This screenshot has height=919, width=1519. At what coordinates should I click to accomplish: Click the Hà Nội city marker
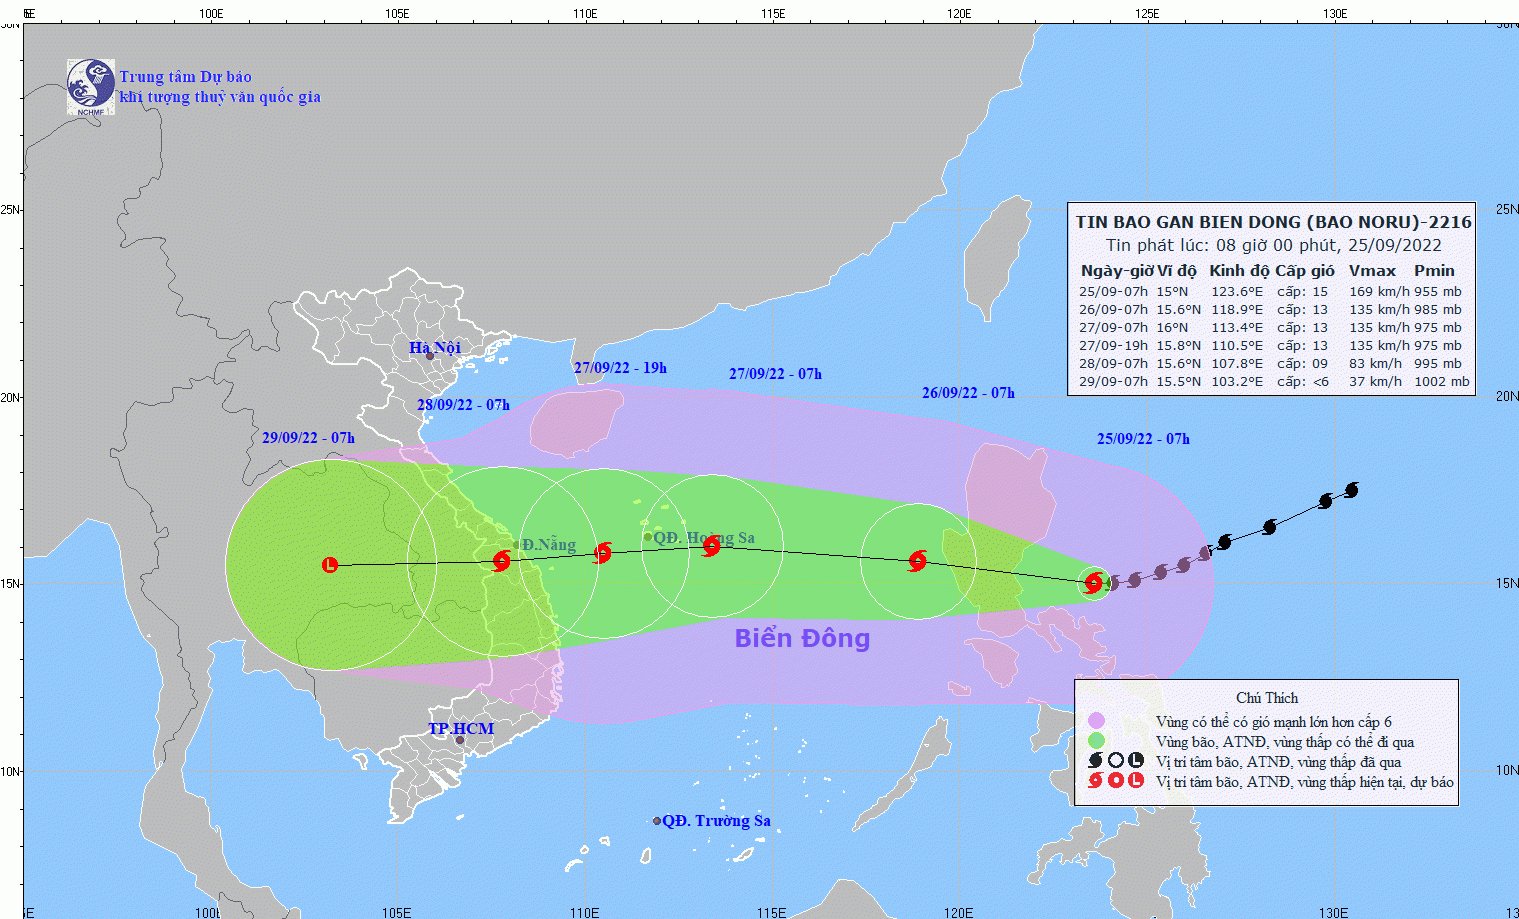point(430,356)
